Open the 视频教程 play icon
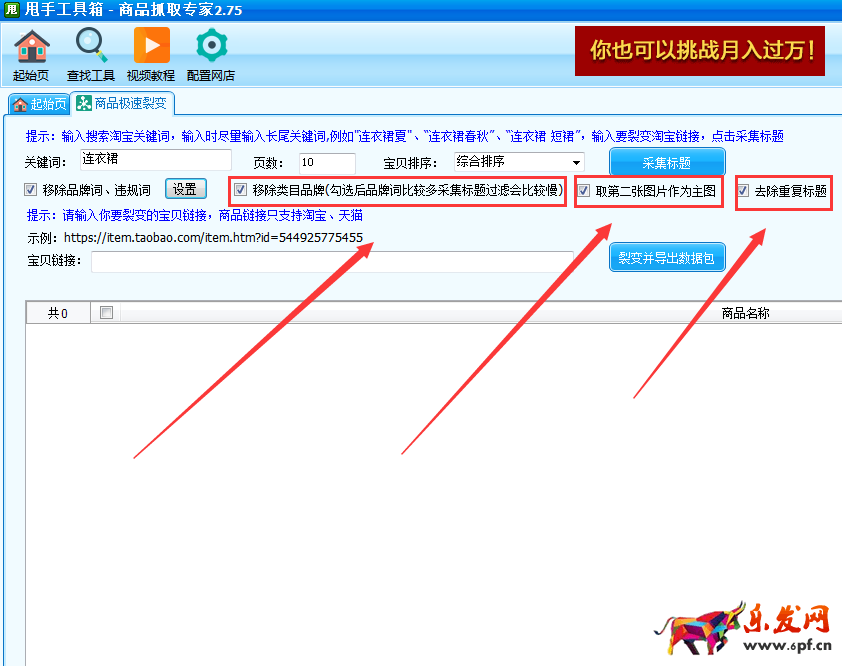This screenshot has height=666, width=842. (x=151, y=47)
